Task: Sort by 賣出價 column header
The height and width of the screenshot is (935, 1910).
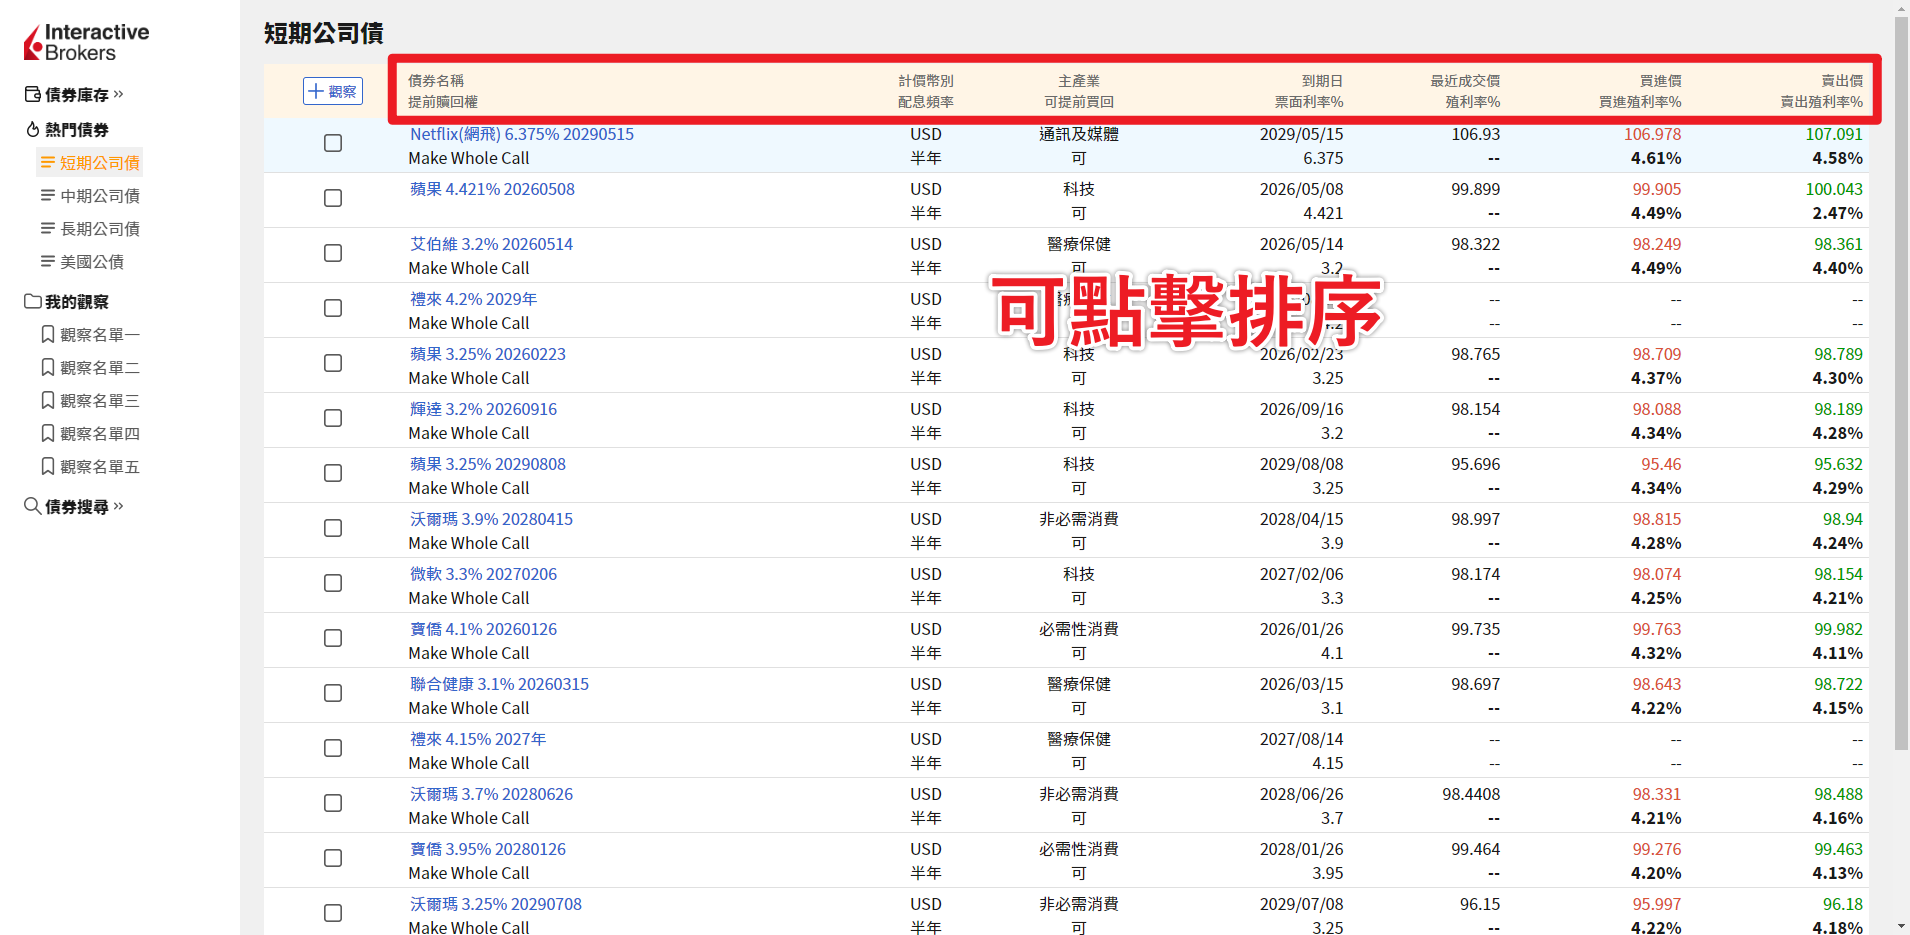Action: pos(1842,81)
